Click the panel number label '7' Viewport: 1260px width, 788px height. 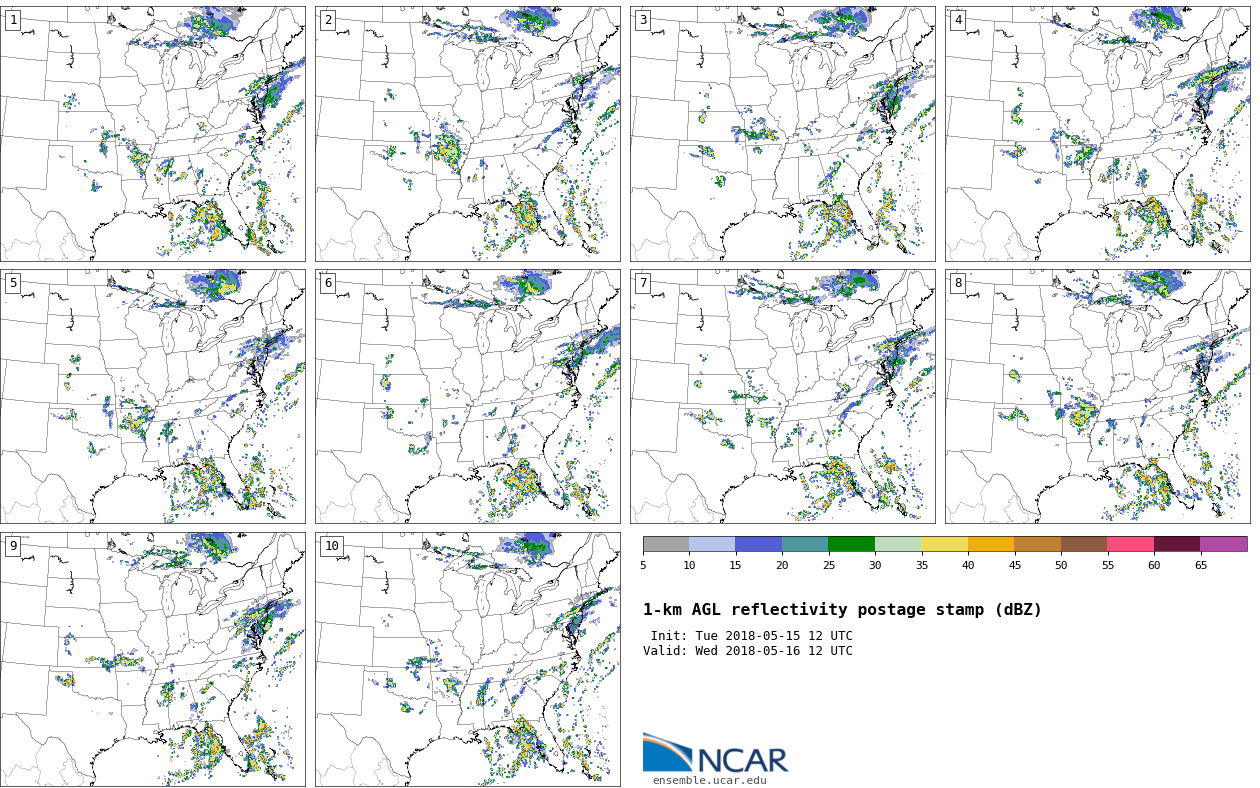tap(643, 283)
